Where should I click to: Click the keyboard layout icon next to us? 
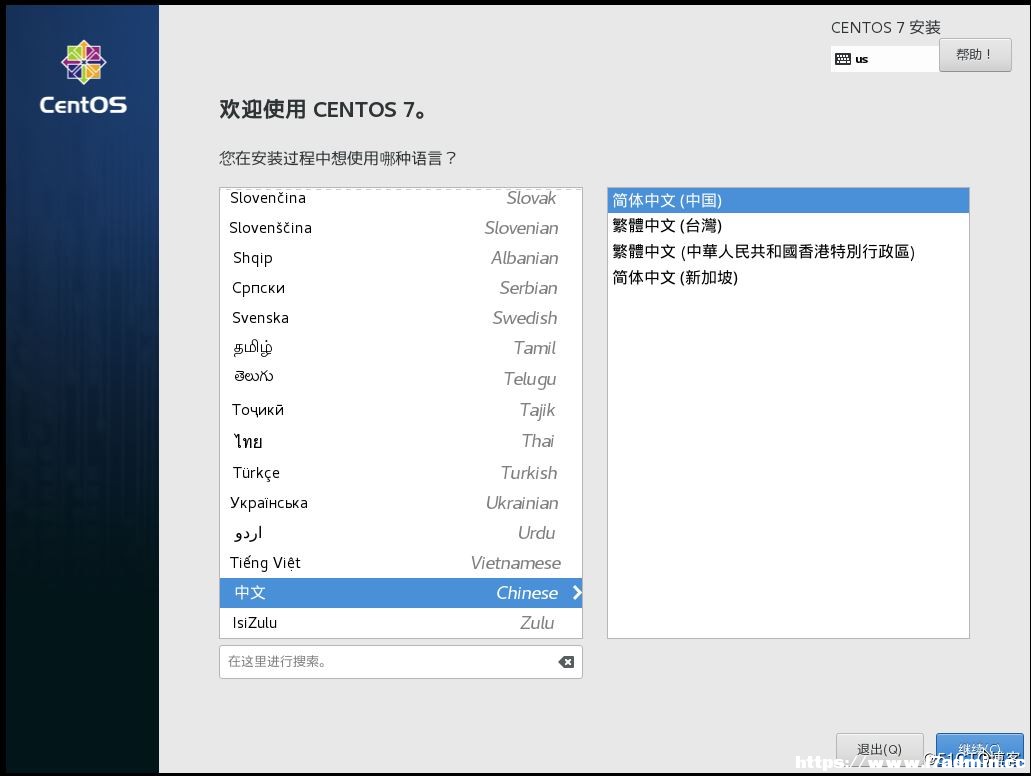click(x=842, y=59)
